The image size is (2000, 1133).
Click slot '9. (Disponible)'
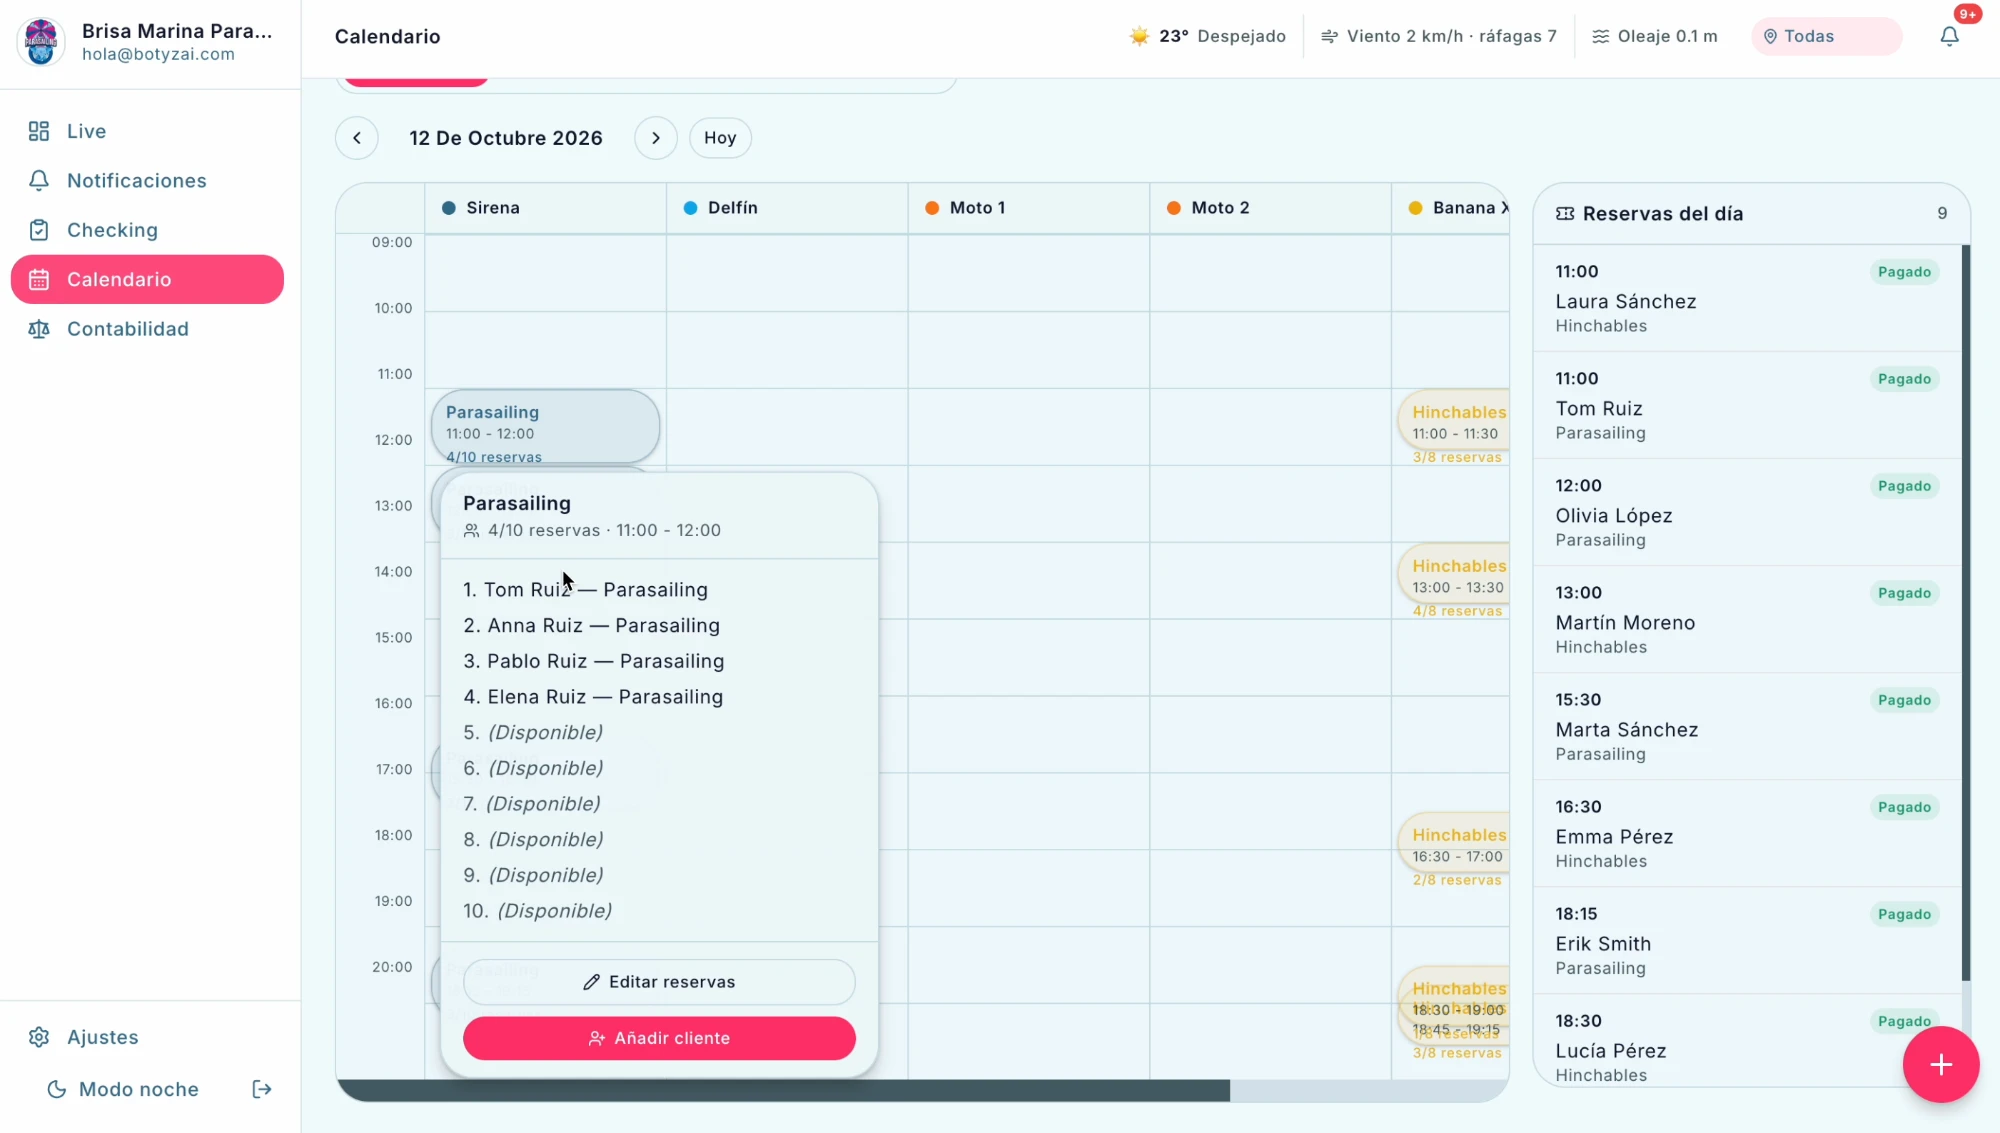tap(533, 875)
